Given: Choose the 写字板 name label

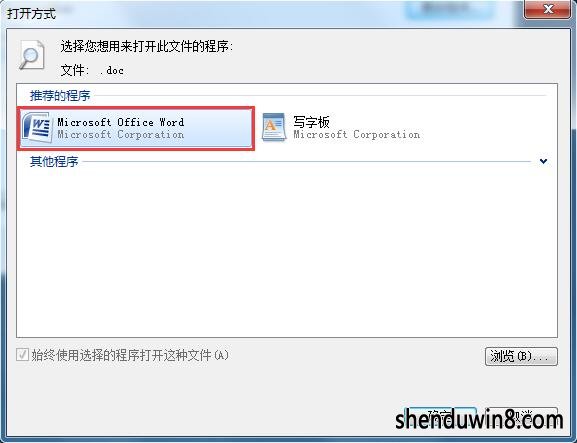Looking at the screenshot, I should (311, 121).
